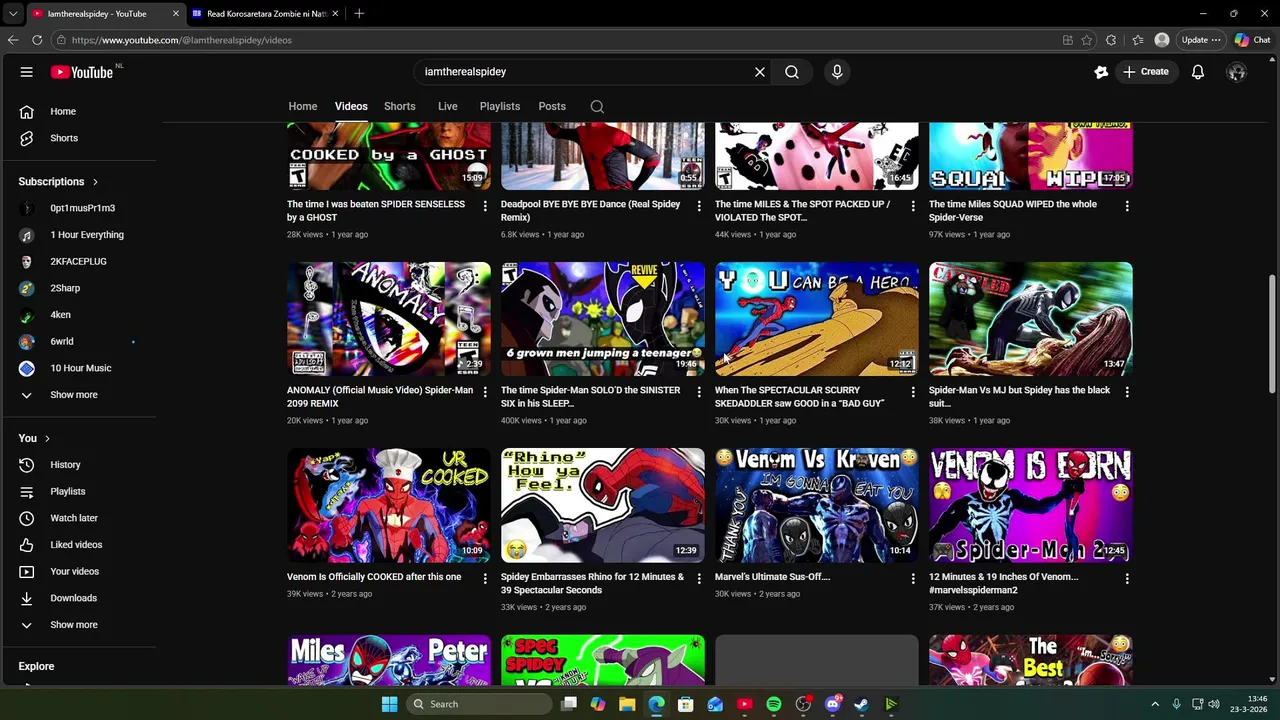Start voice search with the microphone

(x=837, y=72)
